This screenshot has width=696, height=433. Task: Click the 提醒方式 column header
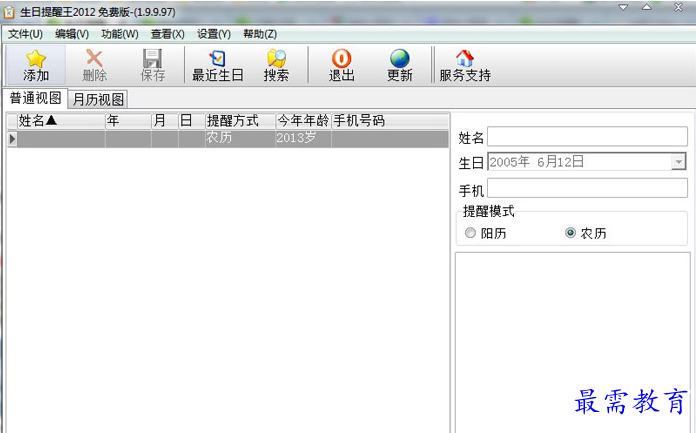click(240, 121)
